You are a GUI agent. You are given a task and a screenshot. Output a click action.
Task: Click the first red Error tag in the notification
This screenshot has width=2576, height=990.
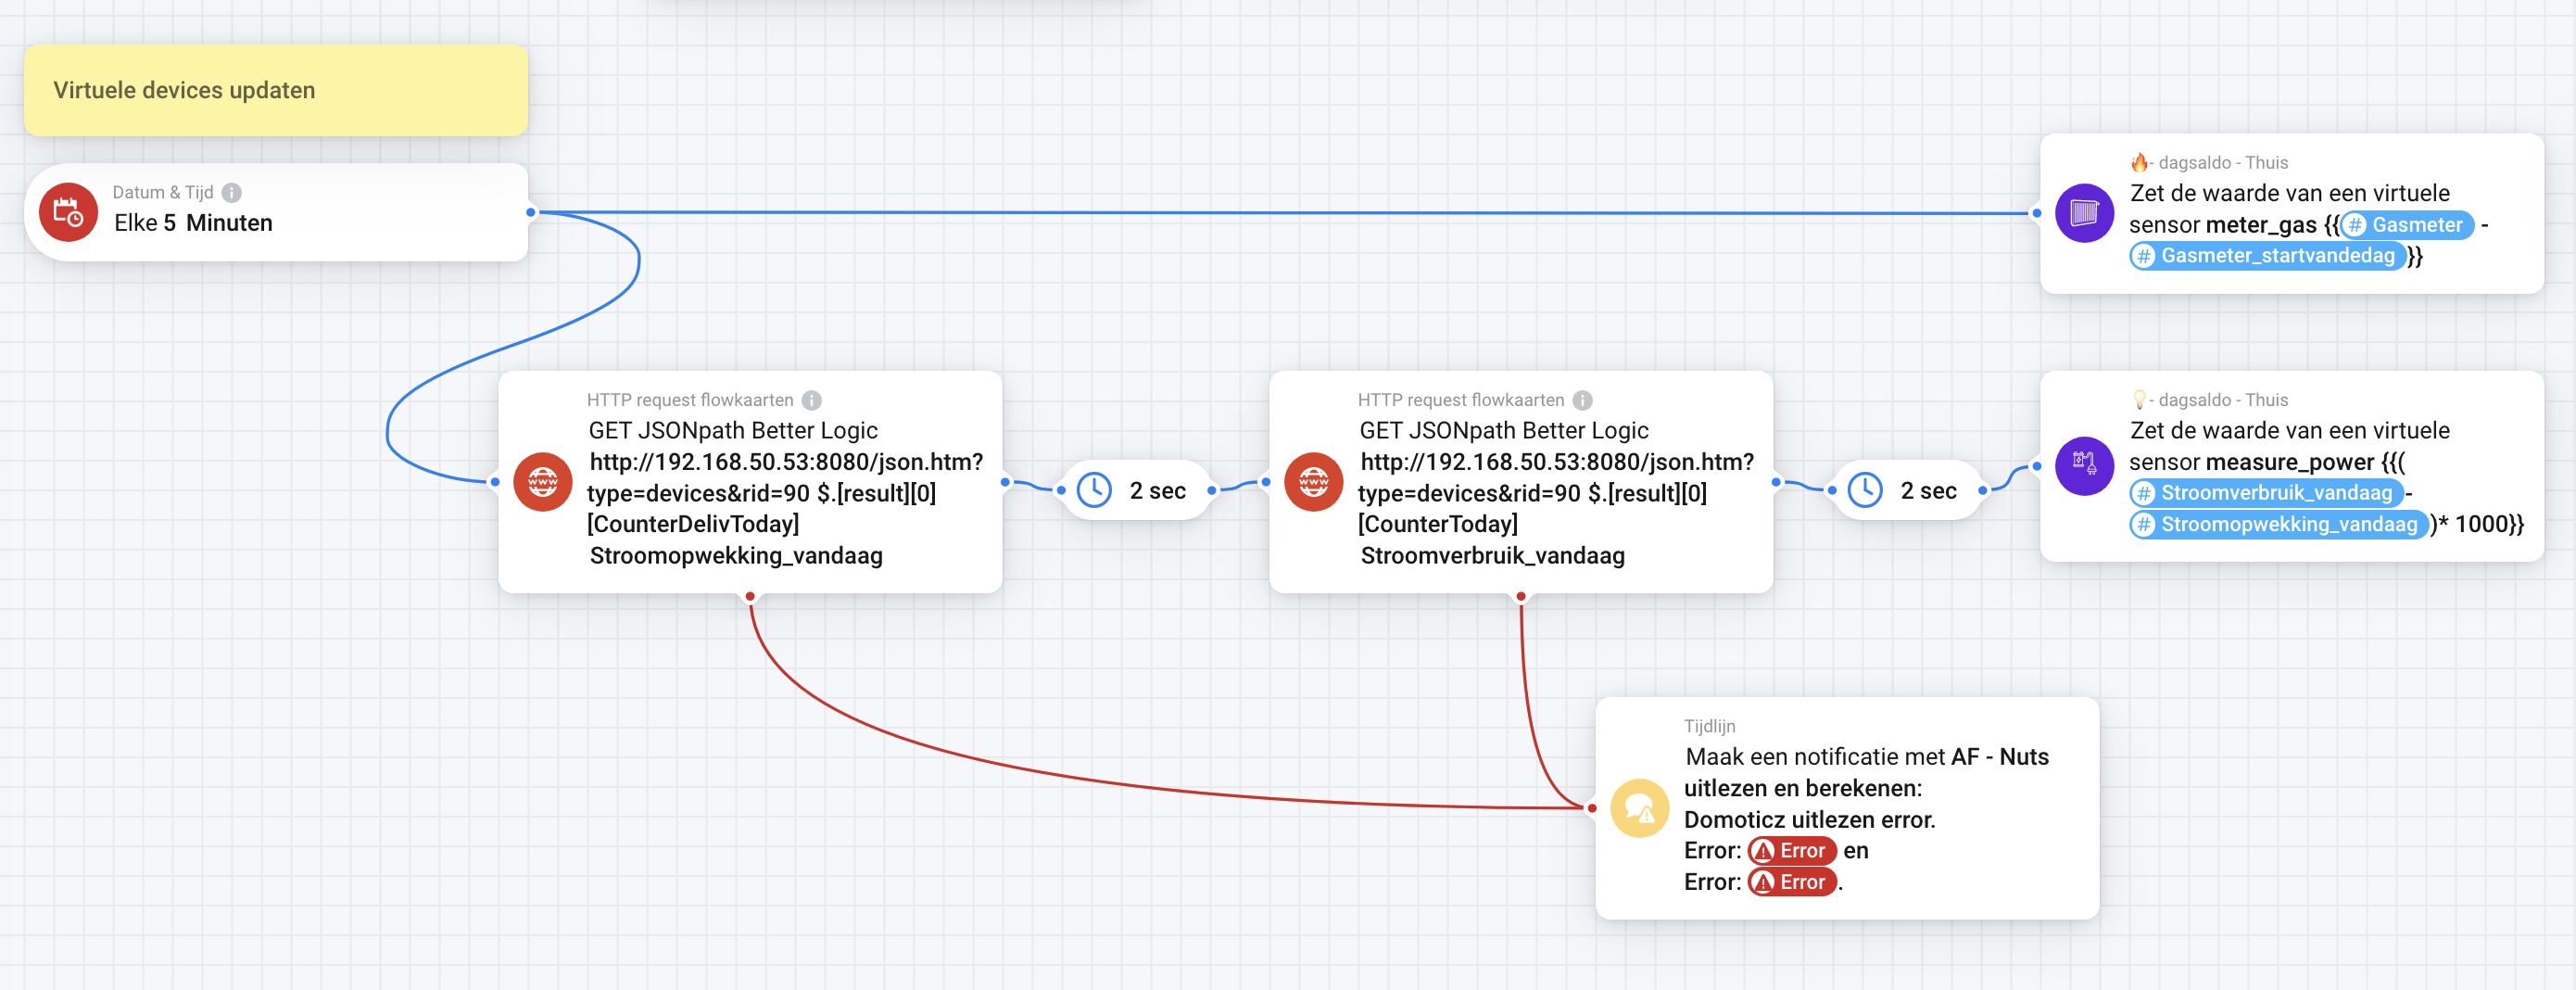tap(1792, 851)
